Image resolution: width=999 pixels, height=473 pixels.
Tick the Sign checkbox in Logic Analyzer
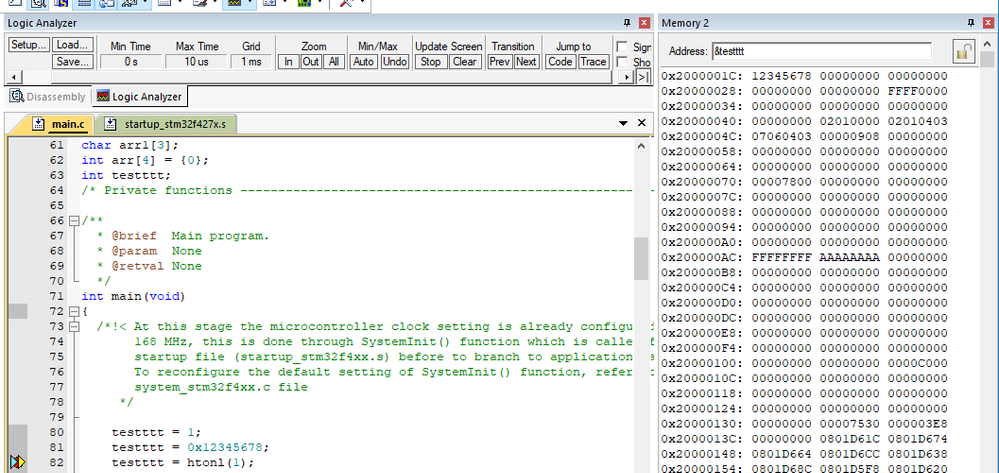(622, 47)
